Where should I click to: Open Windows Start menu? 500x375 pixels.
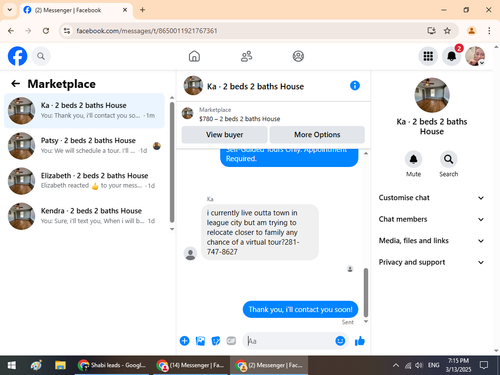click(12, 365)
